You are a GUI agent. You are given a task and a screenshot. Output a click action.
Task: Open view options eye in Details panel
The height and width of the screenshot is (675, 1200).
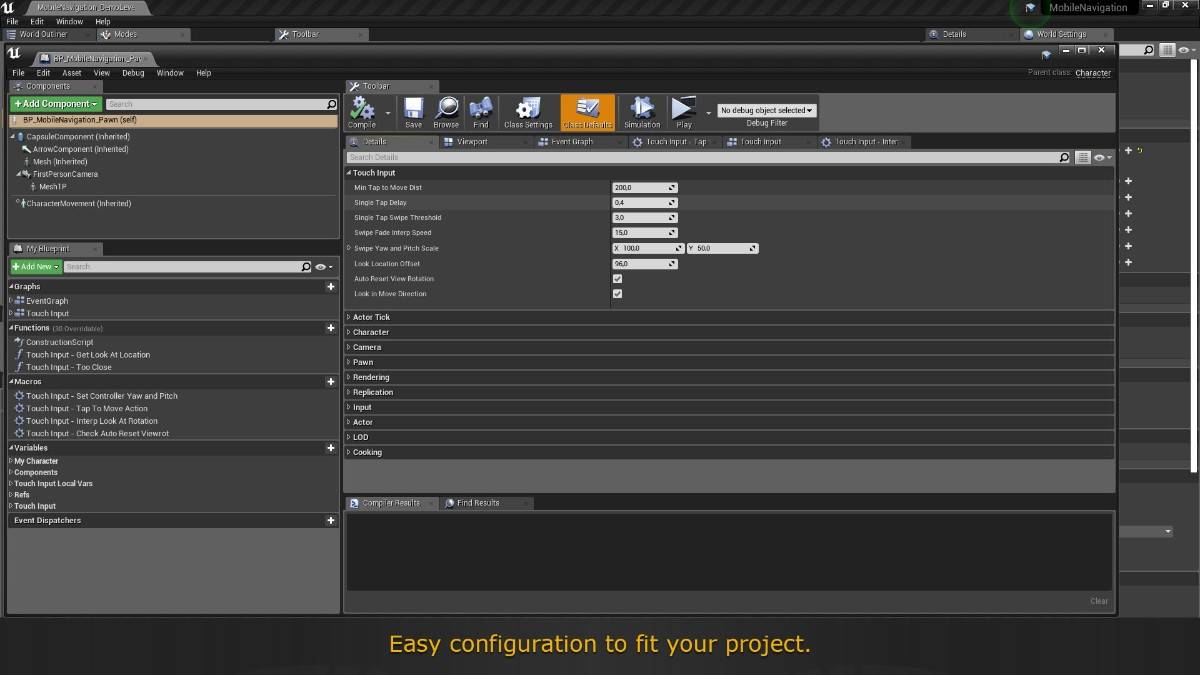click(x=1102, y=158)
